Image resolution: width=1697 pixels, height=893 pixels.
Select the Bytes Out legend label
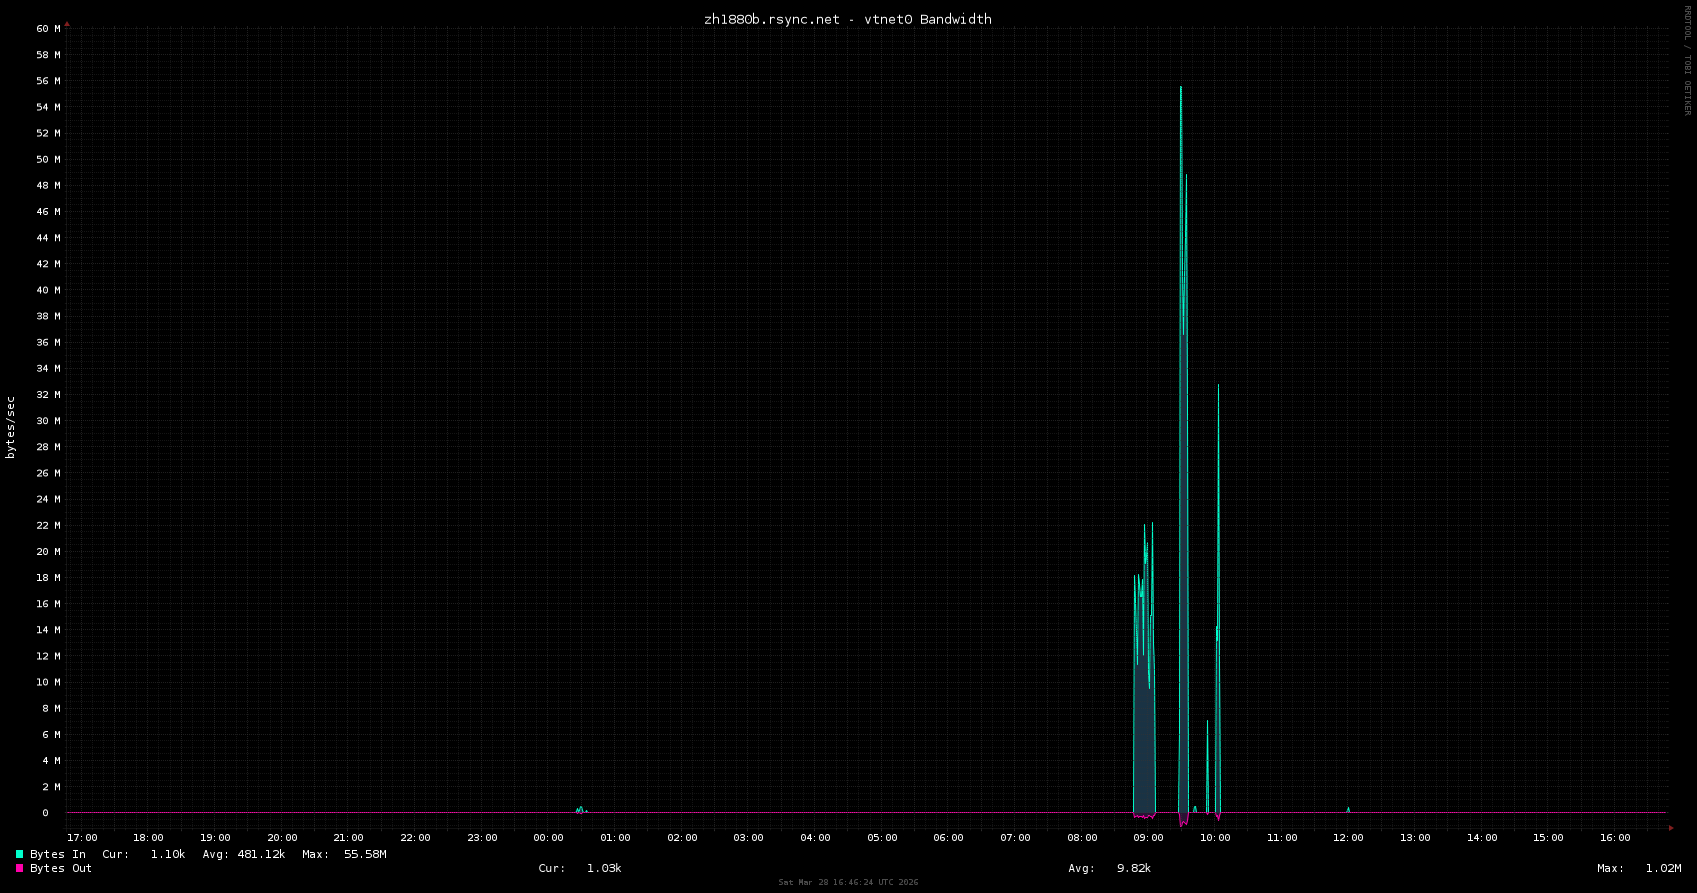tap(61, 868)
